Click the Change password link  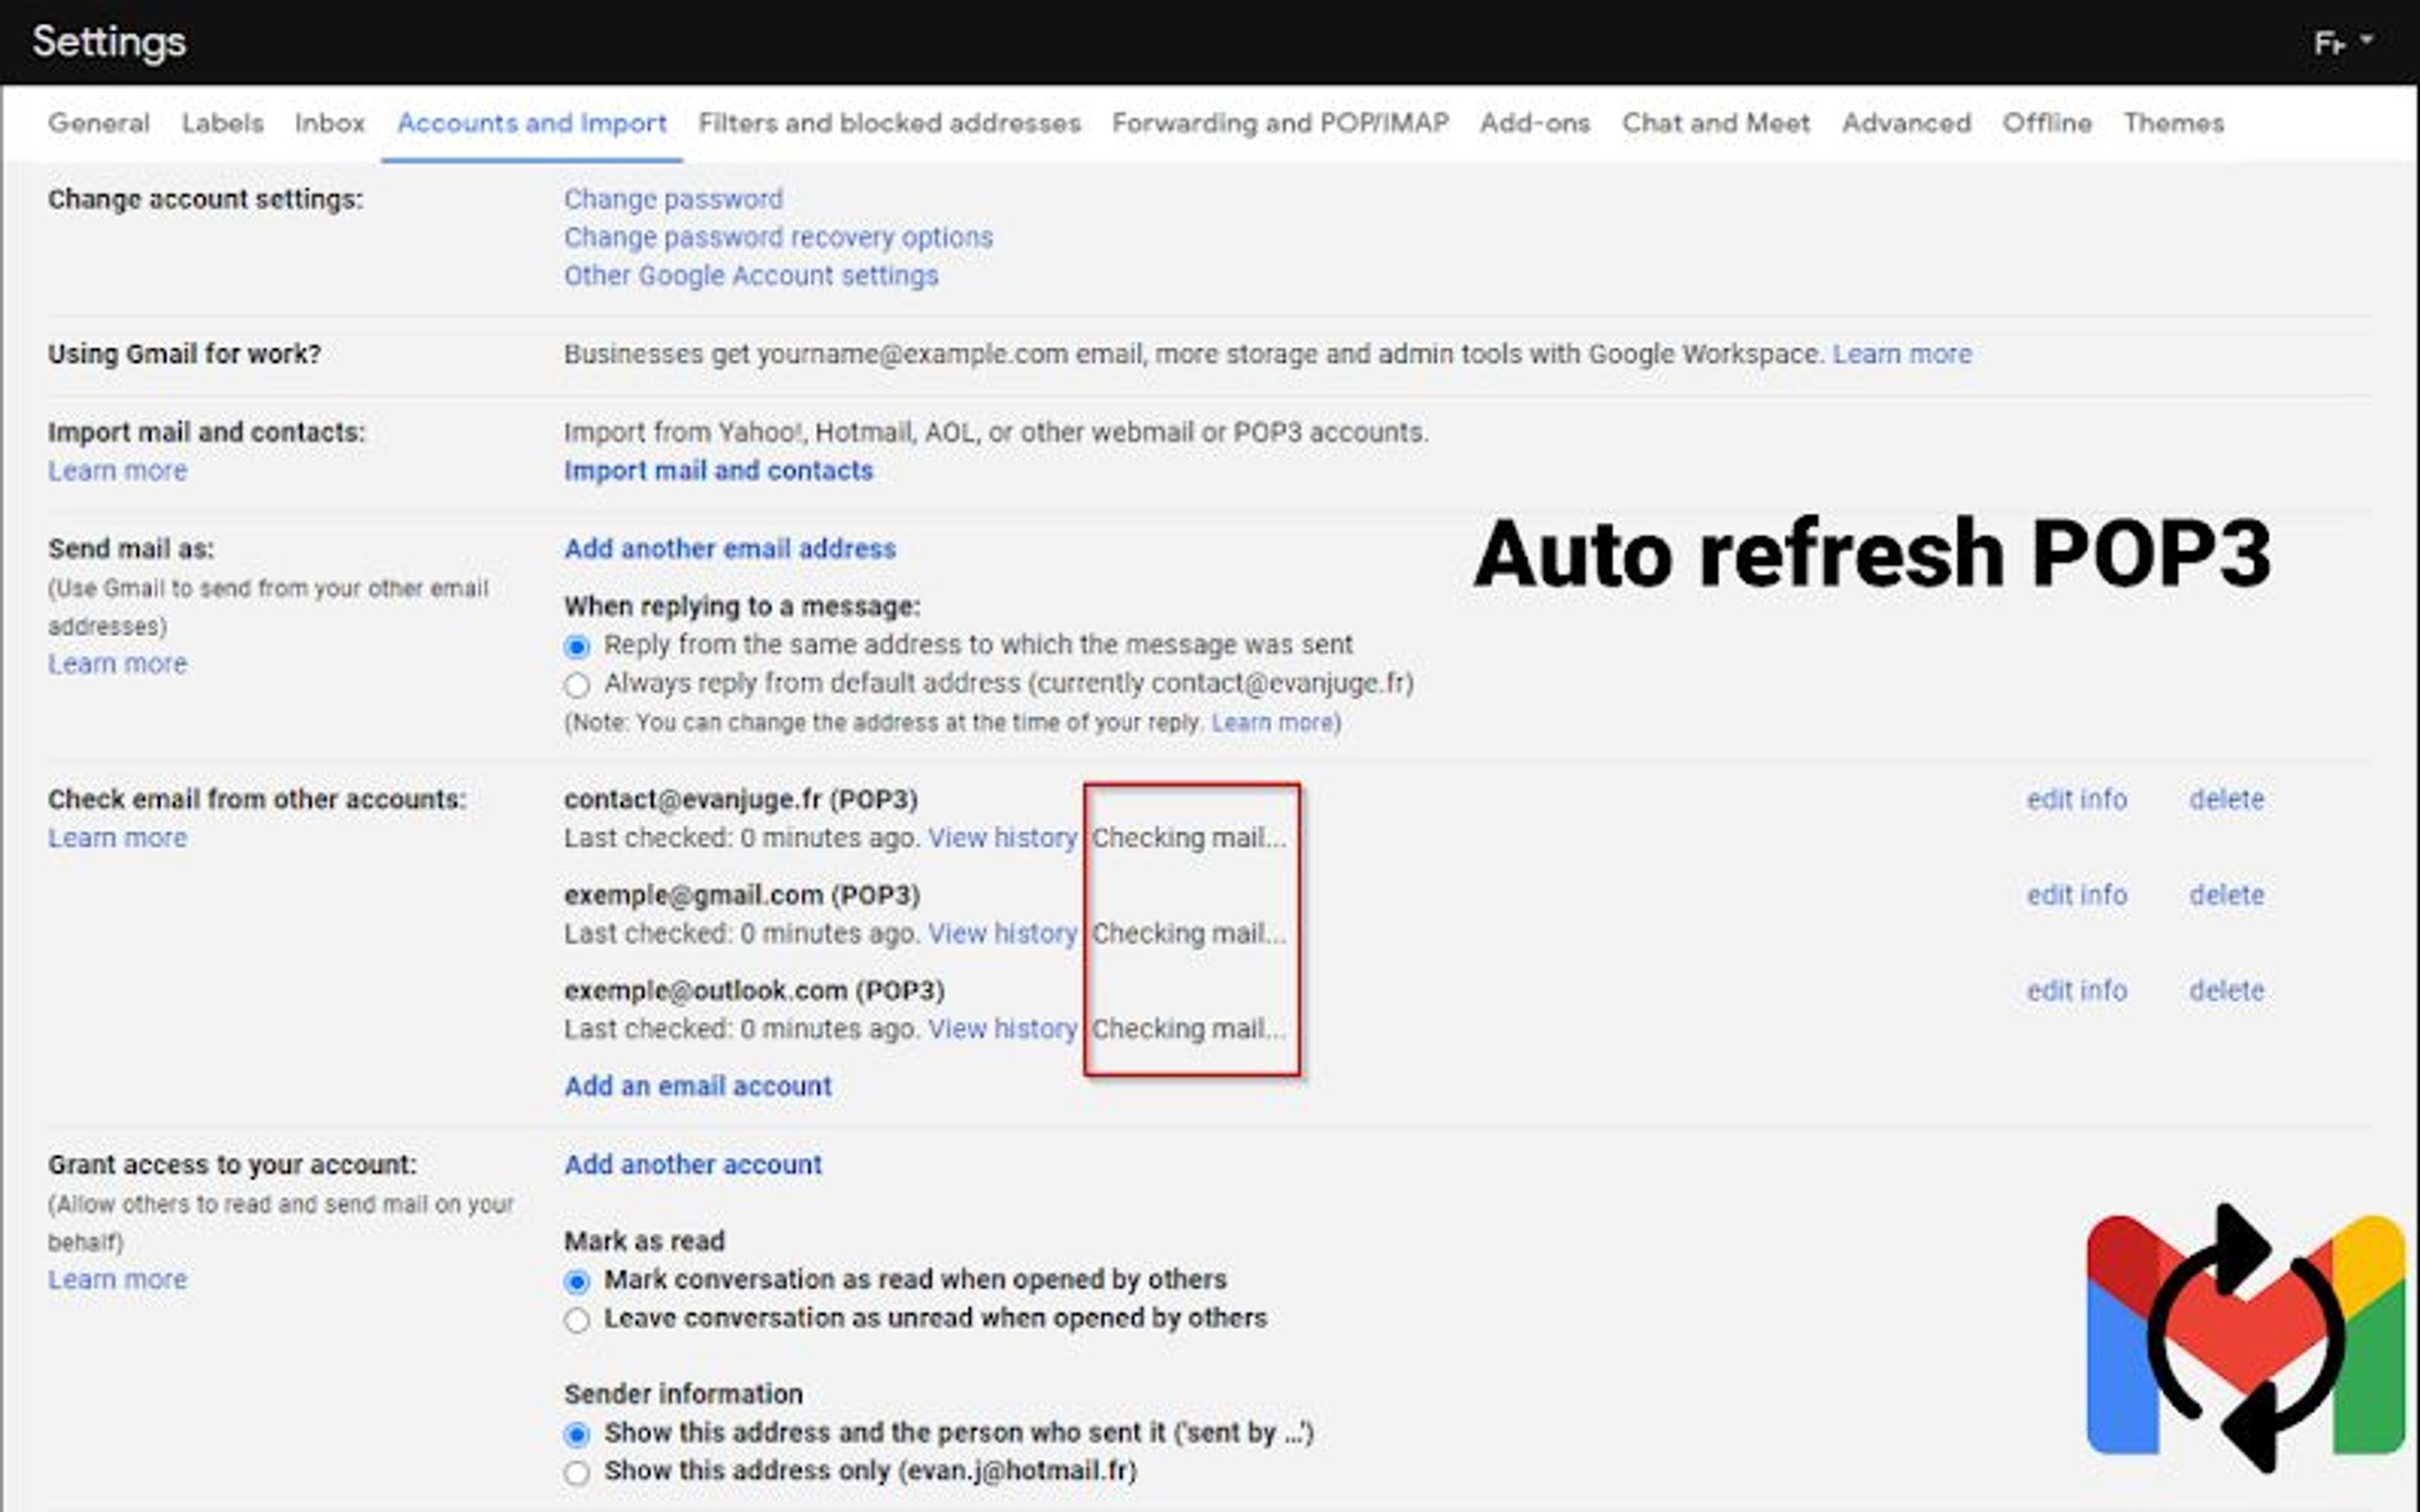point(673,199)
